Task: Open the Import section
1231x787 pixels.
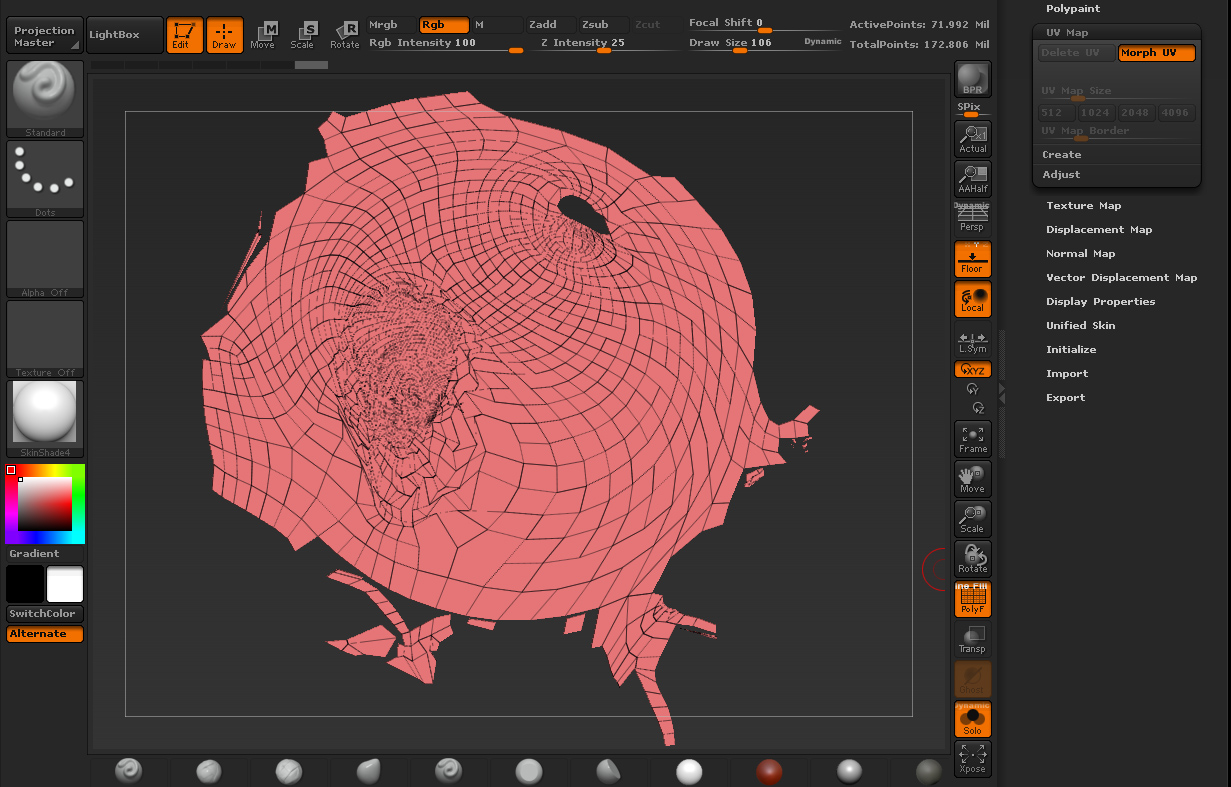Action: (x=1067, y=374)
